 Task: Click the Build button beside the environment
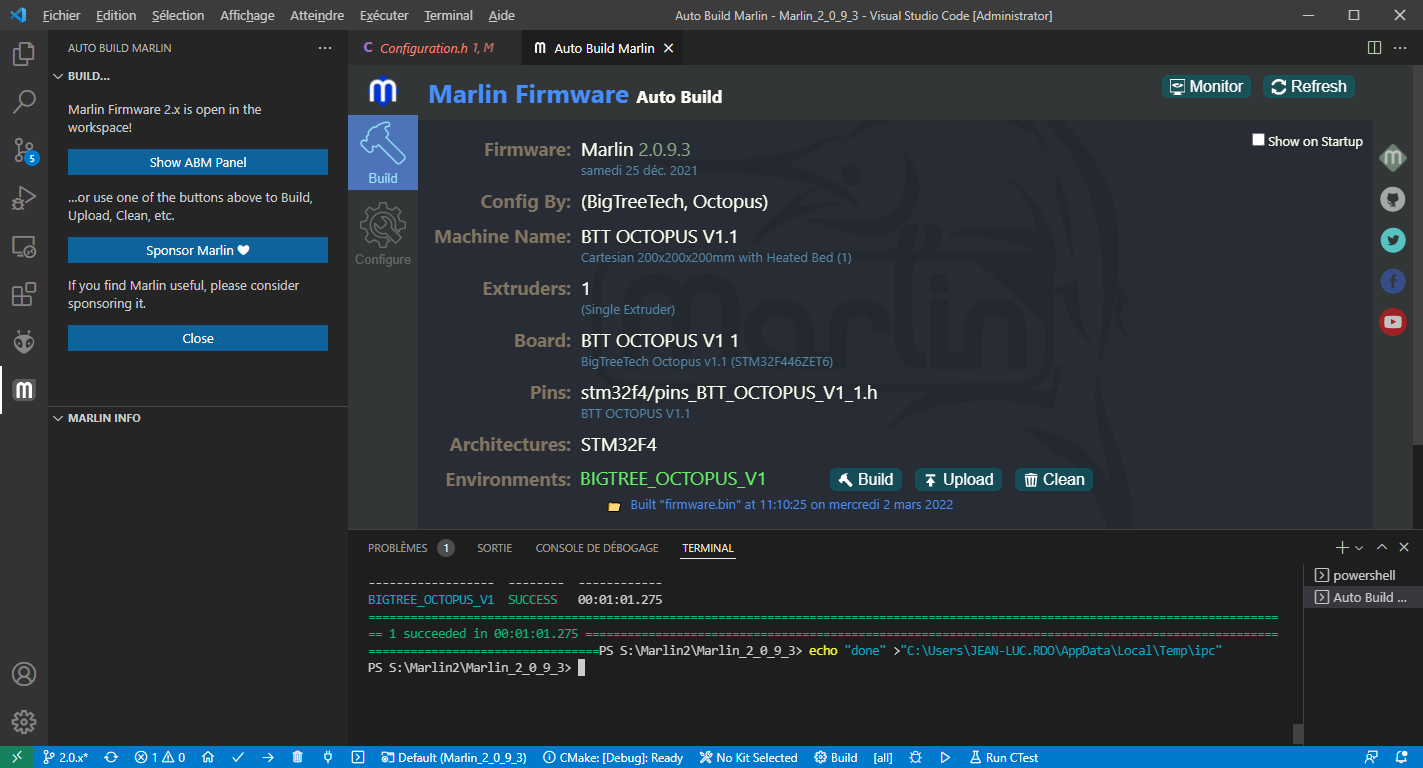point(866,480)
